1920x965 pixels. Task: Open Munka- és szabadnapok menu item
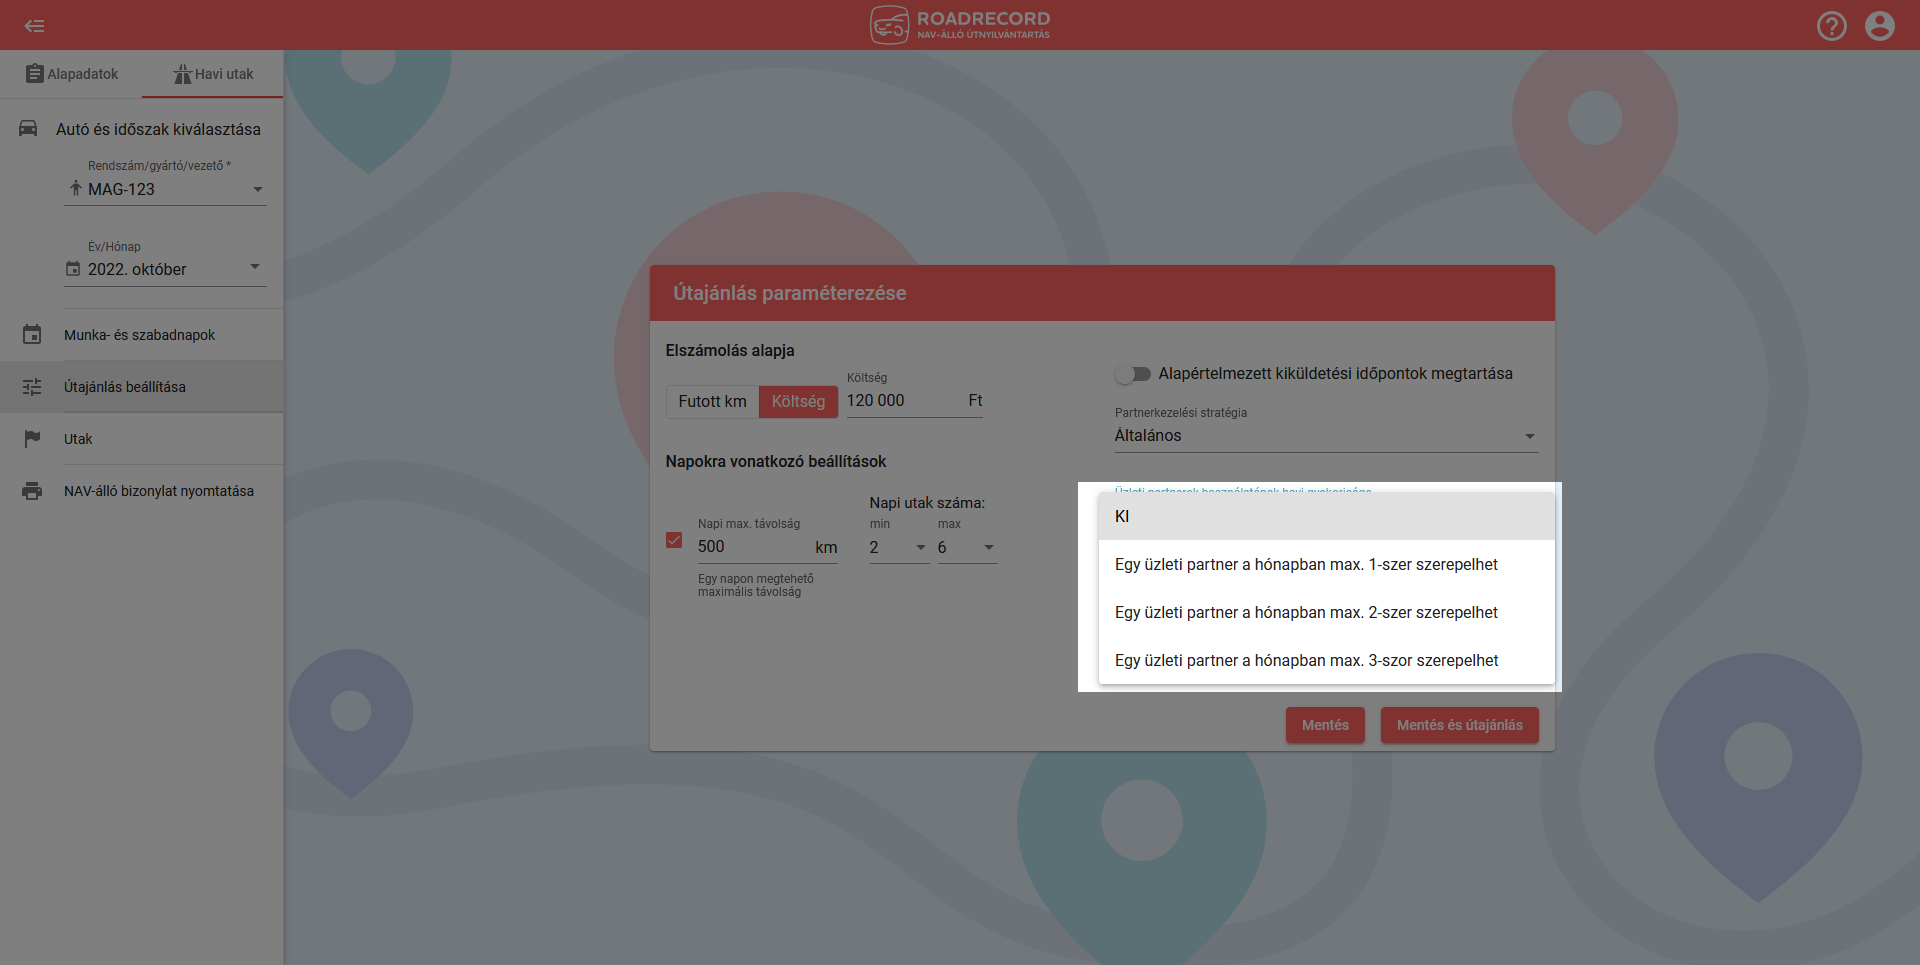142,335
